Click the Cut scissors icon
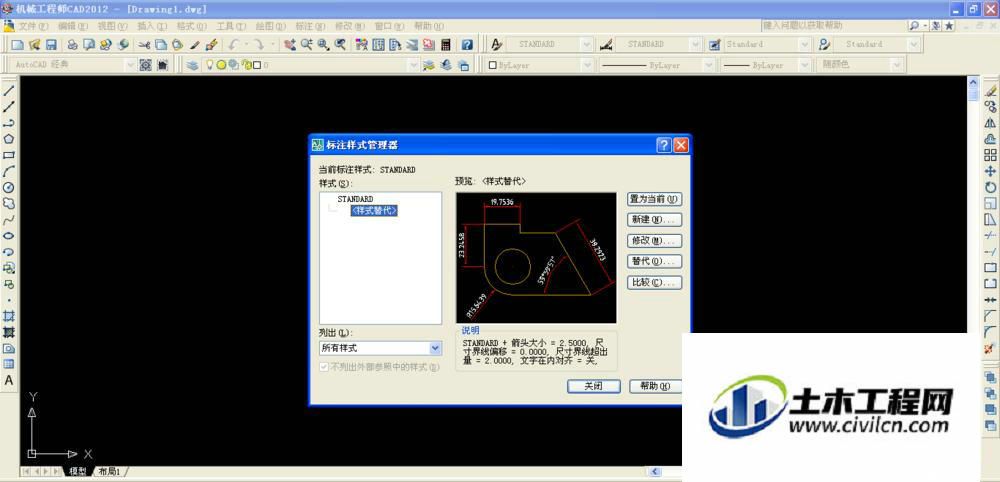1000x482 pixels. [144, 45]
